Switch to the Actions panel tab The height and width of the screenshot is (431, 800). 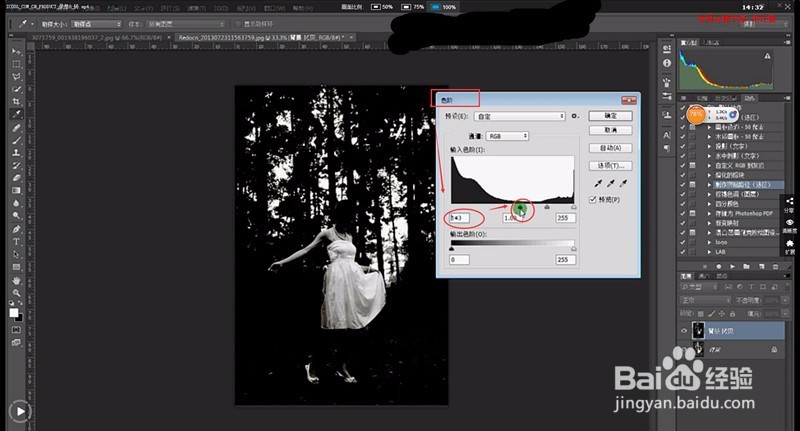click(749, 98)
